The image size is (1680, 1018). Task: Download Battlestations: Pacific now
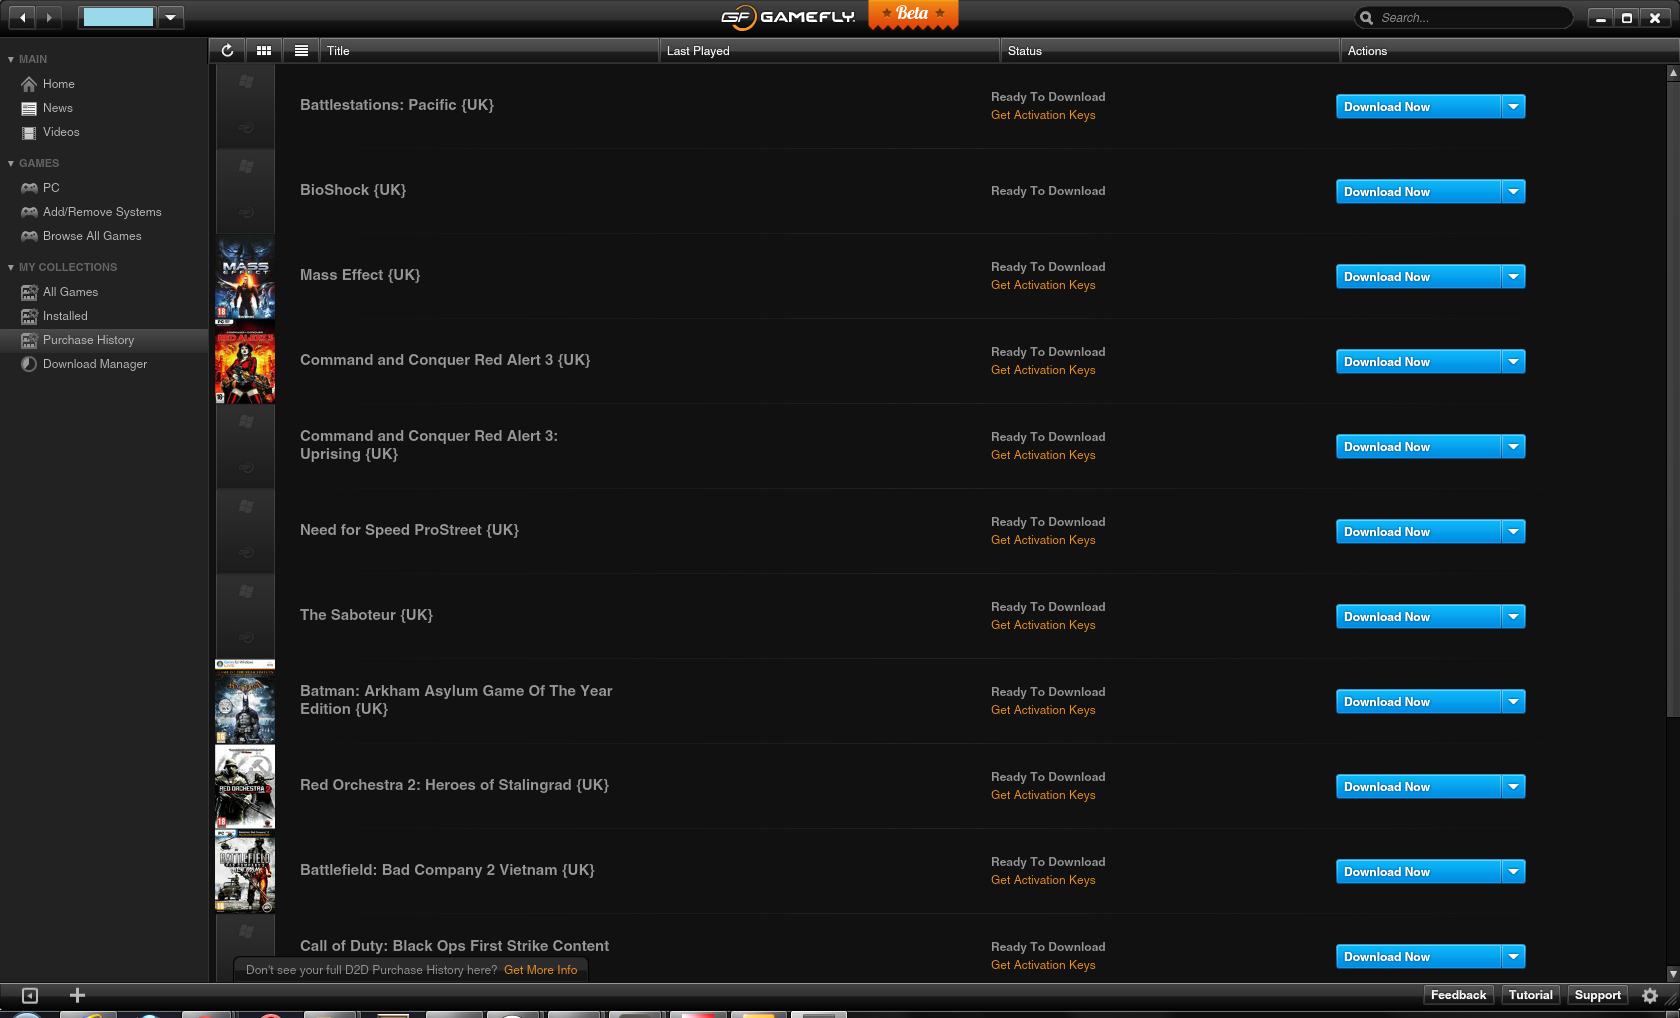1418,107
